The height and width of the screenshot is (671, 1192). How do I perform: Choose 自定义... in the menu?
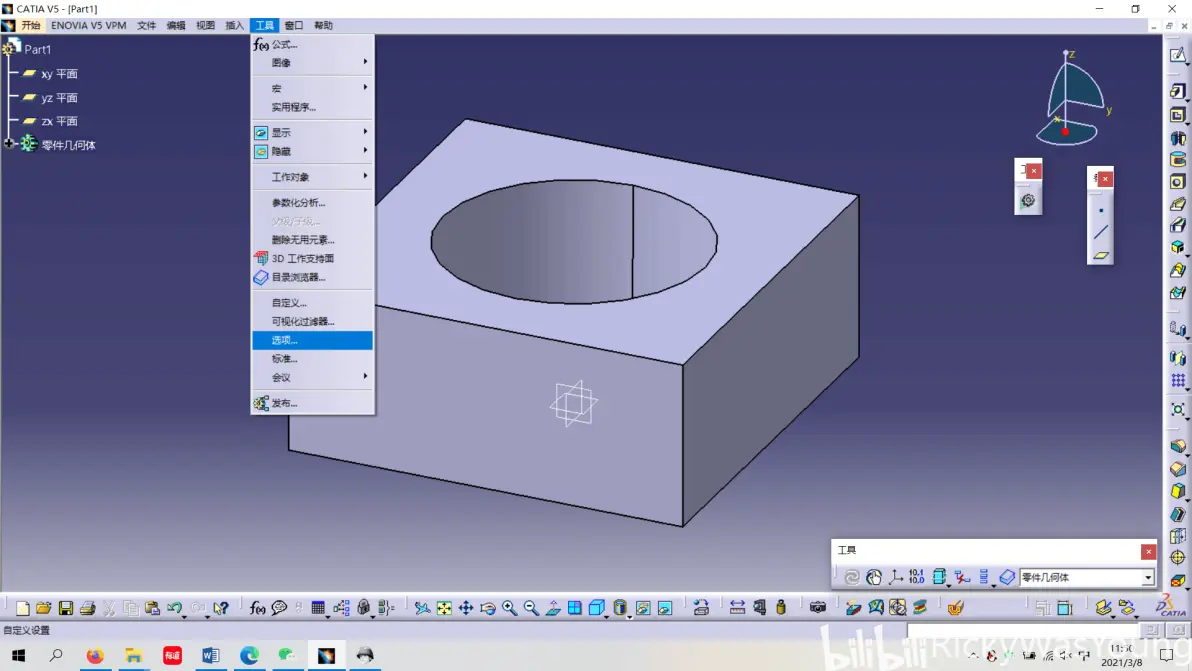[x=312, y=302]
